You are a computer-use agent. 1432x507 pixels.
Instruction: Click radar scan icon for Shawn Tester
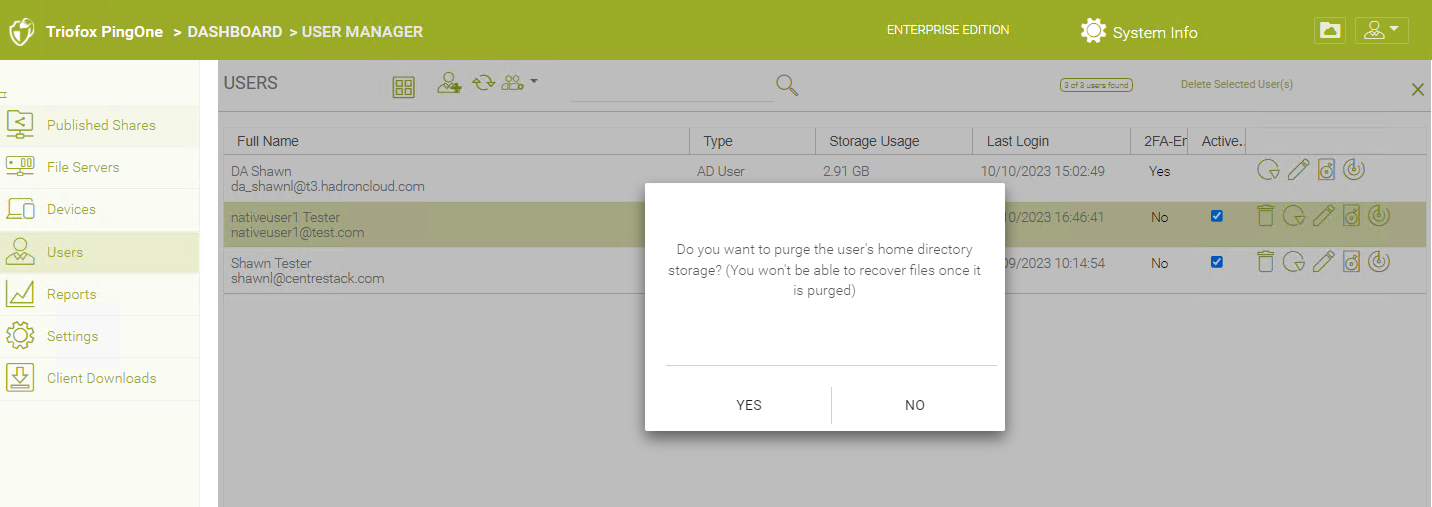click(x=1380, y=261)
